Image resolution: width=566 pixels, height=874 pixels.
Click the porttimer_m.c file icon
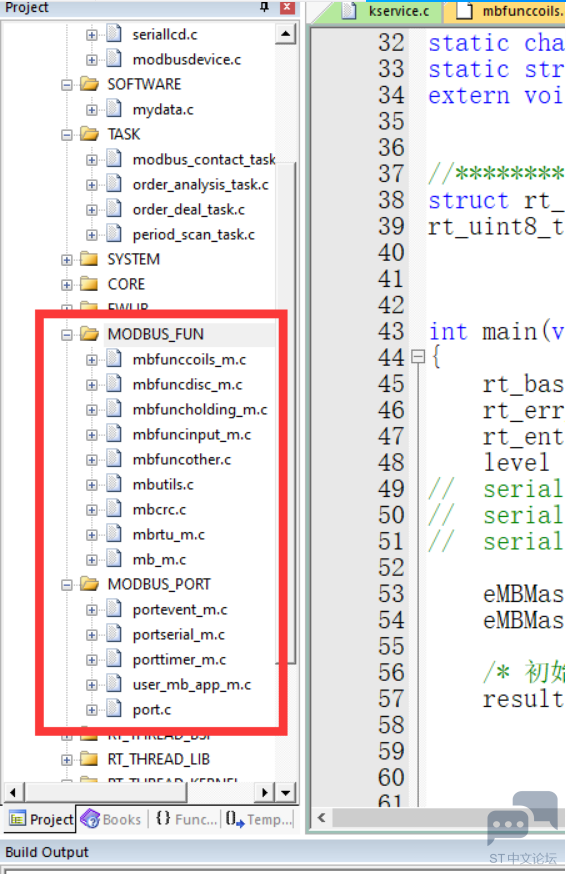(x=114, y=659)
